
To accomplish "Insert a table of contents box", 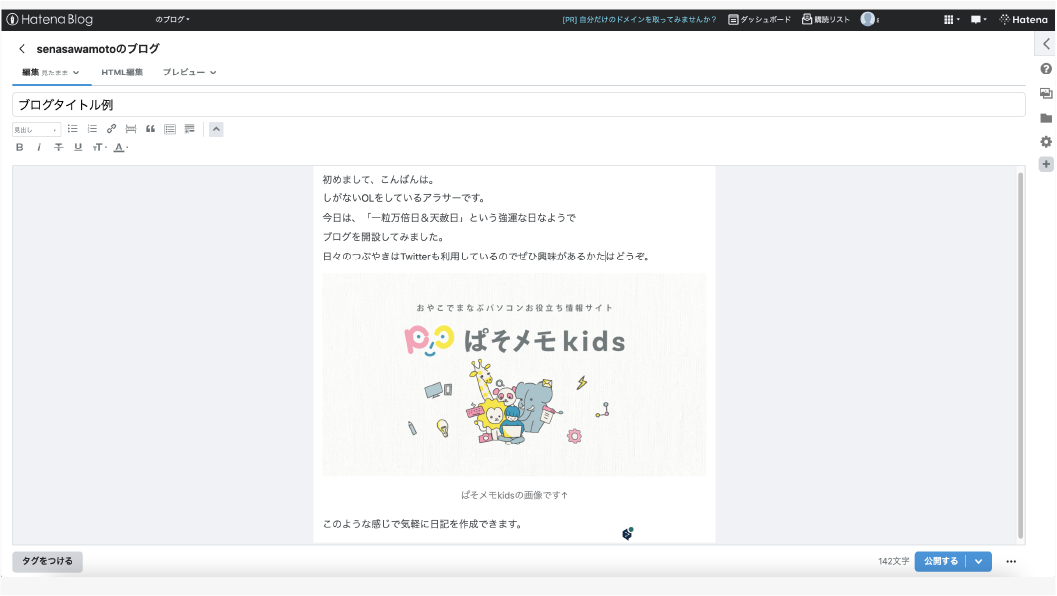I will (x=170, y=129).
